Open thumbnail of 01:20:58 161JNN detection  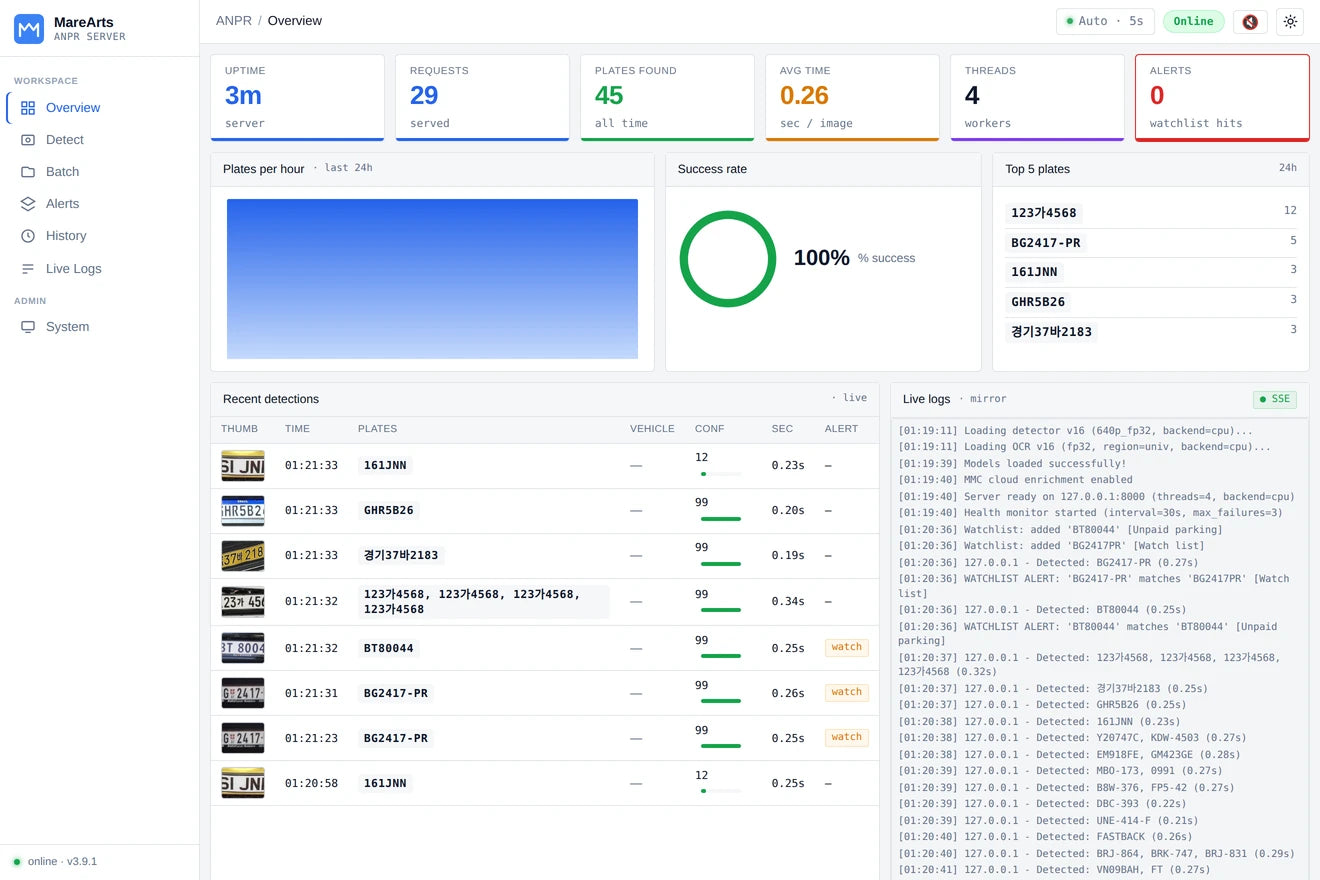click(243, 783)
